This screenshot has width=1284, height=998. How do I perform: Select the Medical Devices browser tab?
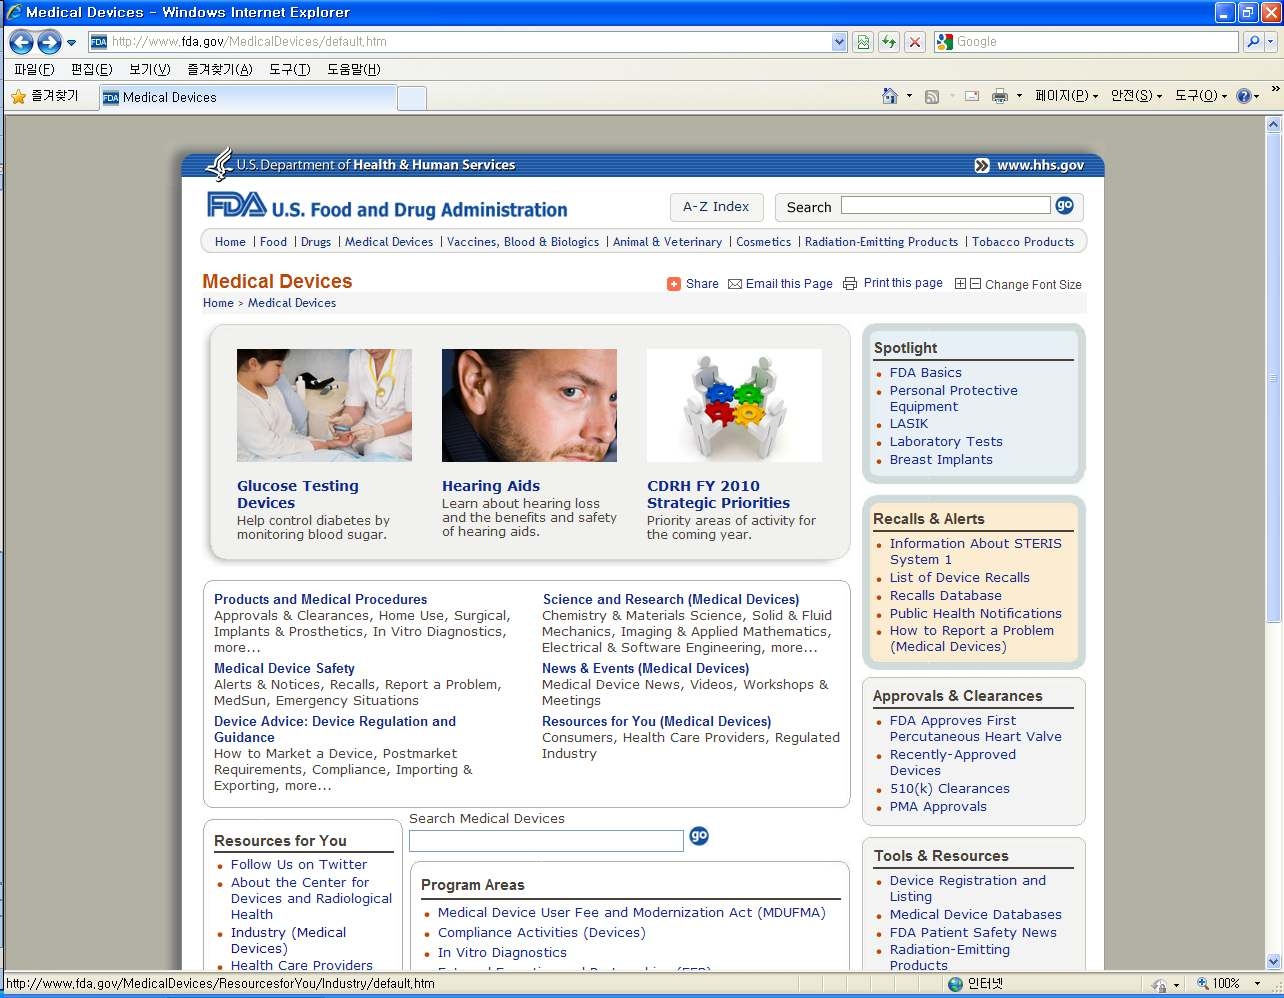(248, 97)
